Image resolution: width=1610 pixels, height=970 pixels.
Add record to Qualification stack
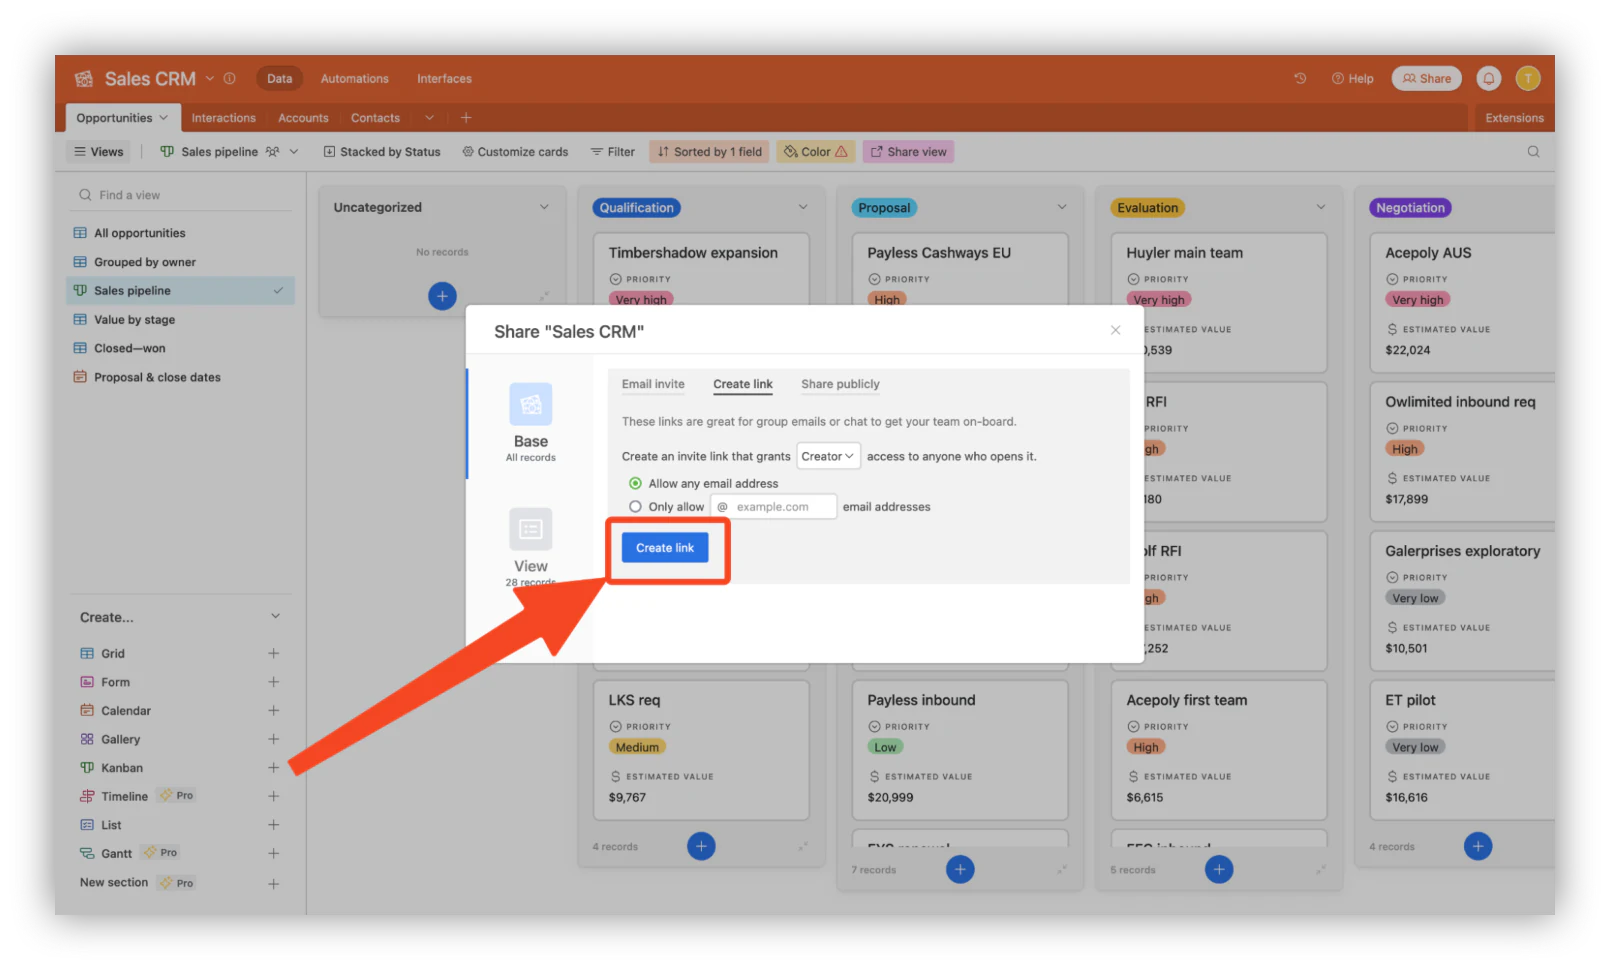pyautogui.click(x=701, y=846)
